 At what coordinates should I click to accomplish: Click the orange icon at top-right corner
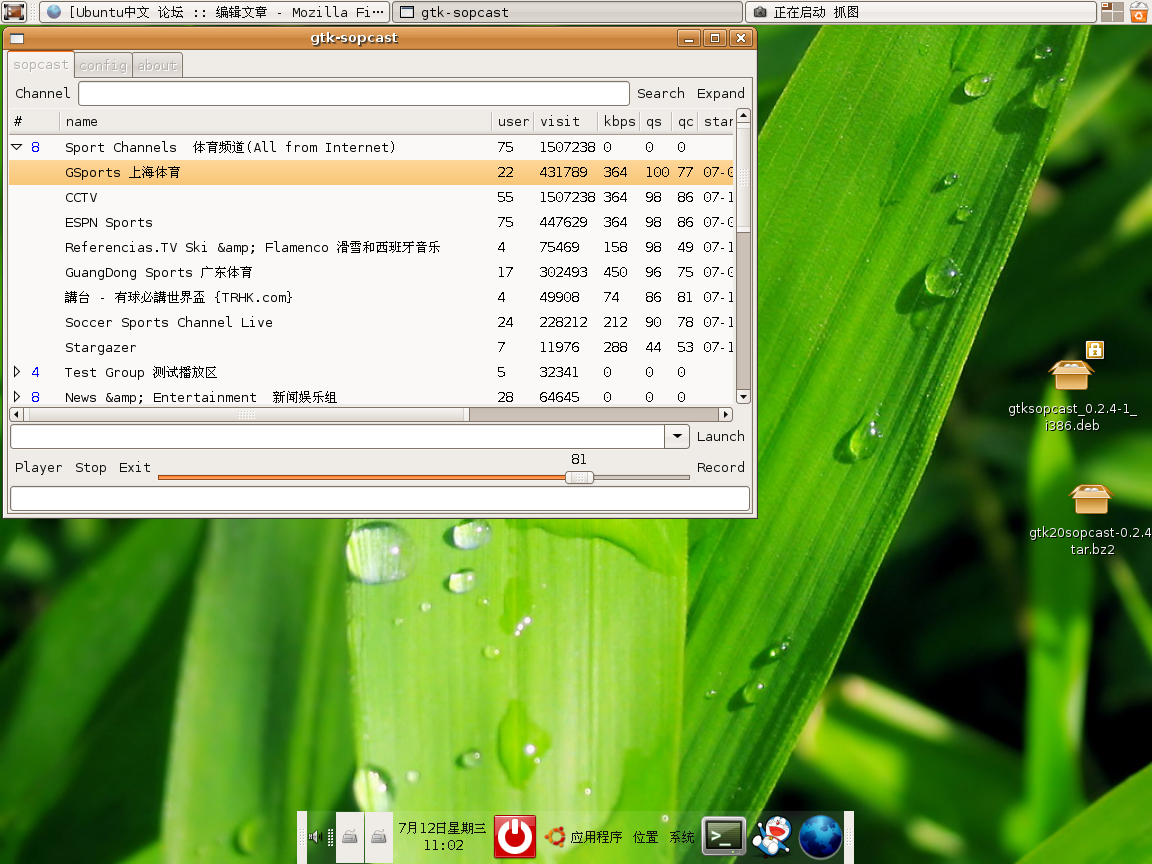tap(1139, 12)
